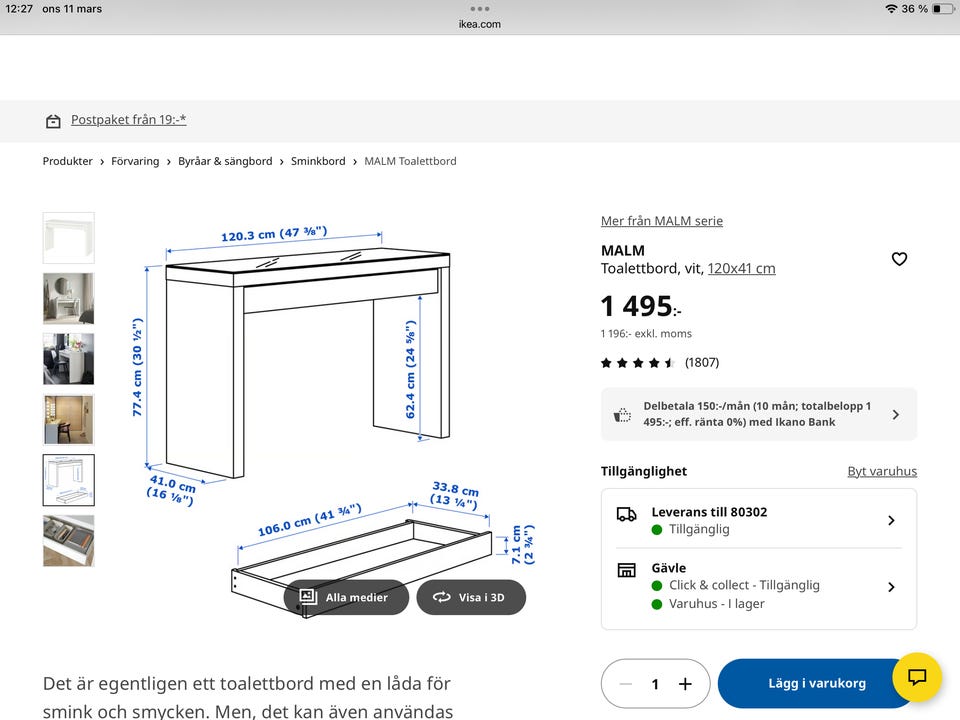This screenshot has height=720, width=960.
Task: Expand the Delbetala Ikano Bank offer
Action: pos(759,414)
